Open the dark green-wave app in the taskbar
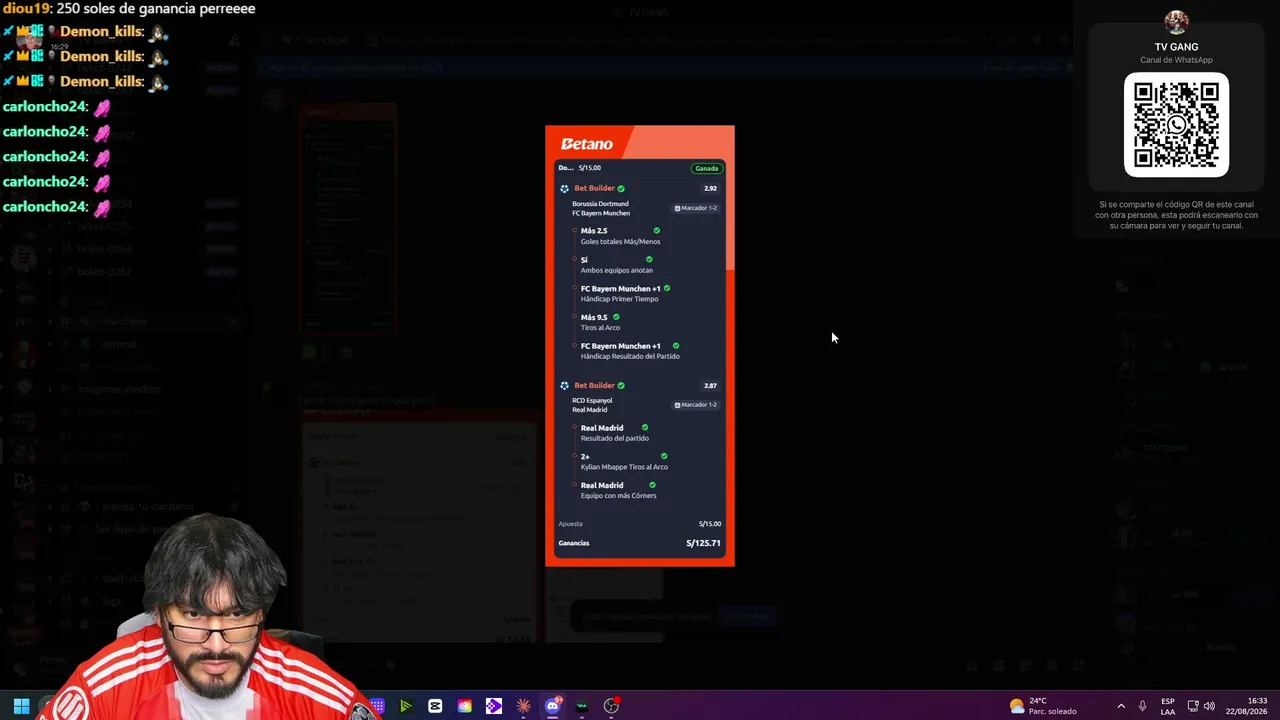Screen dimensions: 1280x720 582,706
